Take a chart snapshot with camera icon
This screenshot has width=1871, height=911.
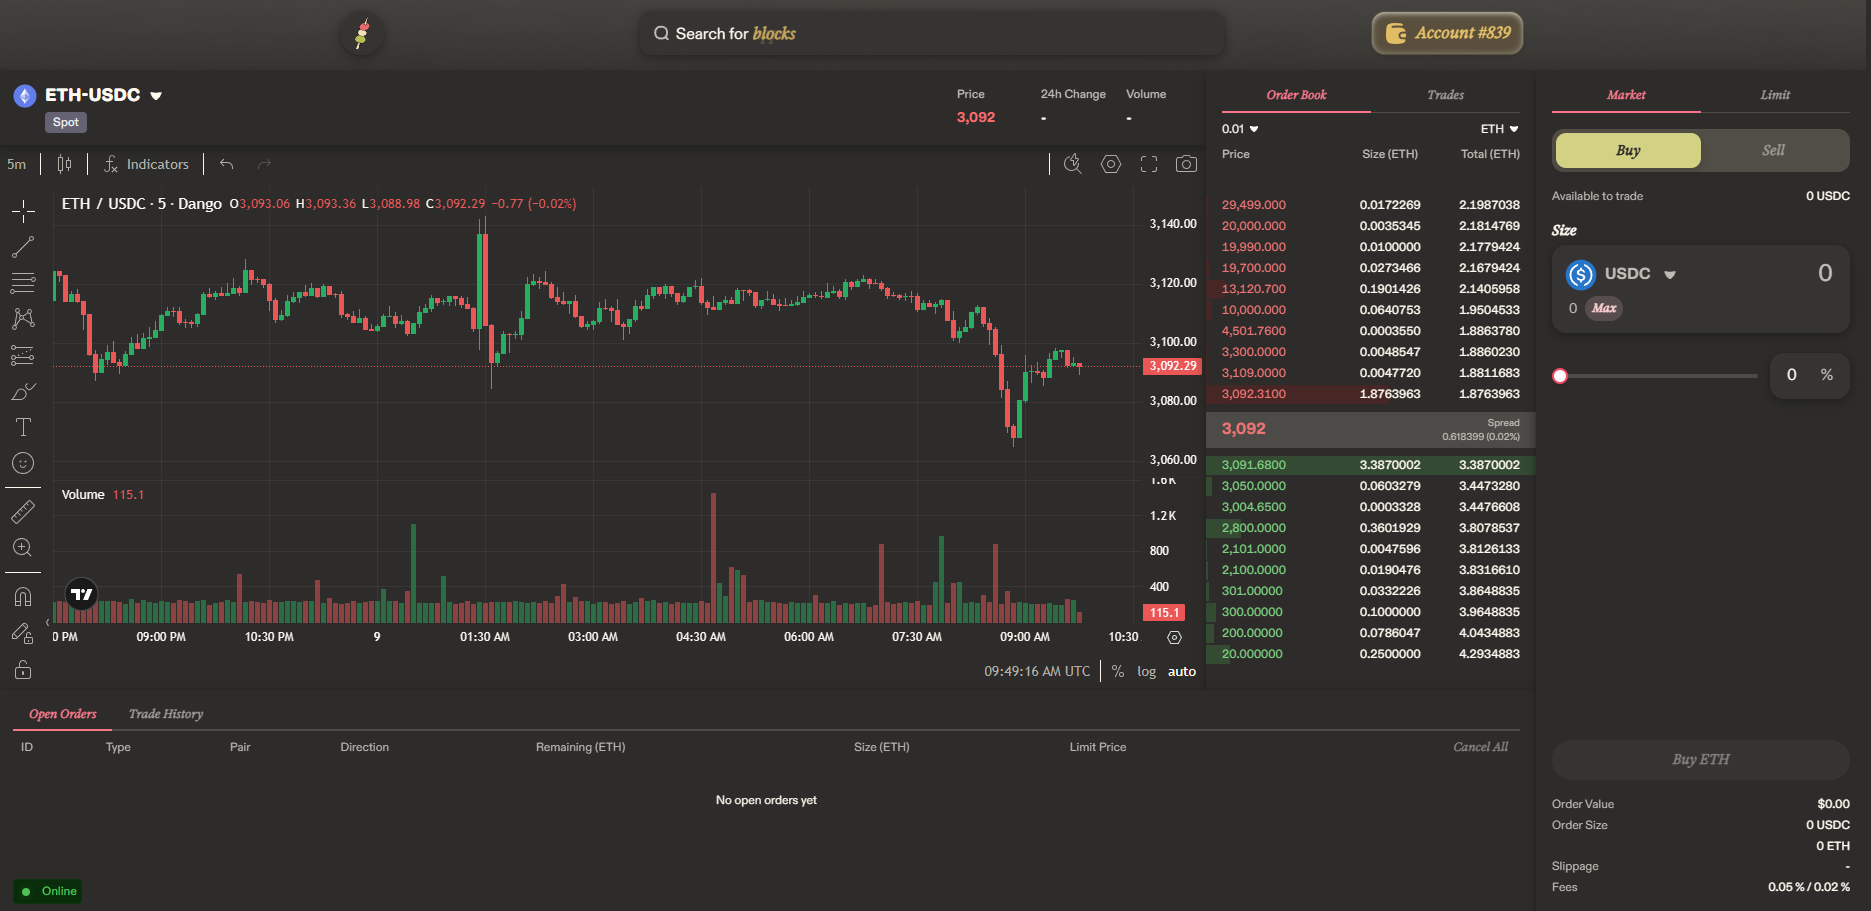[x=1186, y=164]
